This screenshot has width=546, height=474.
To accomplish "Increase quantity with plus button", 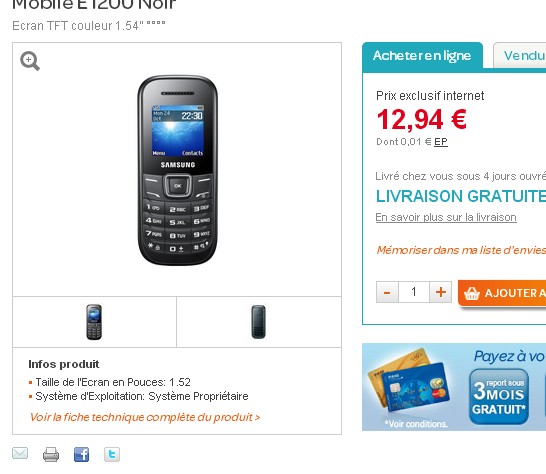I will point(440,292).
